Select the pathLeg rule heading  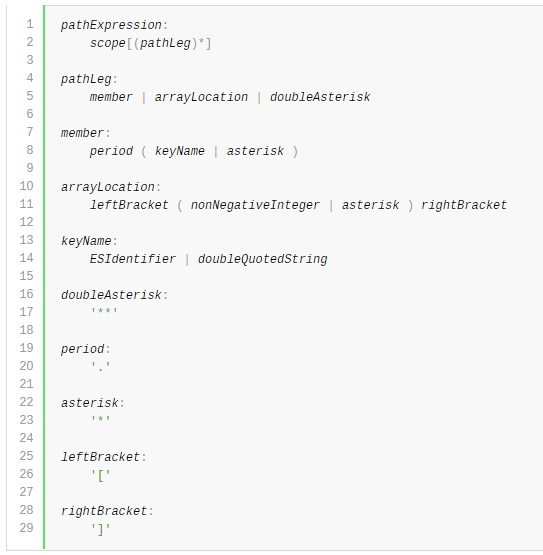pos(86,79)
